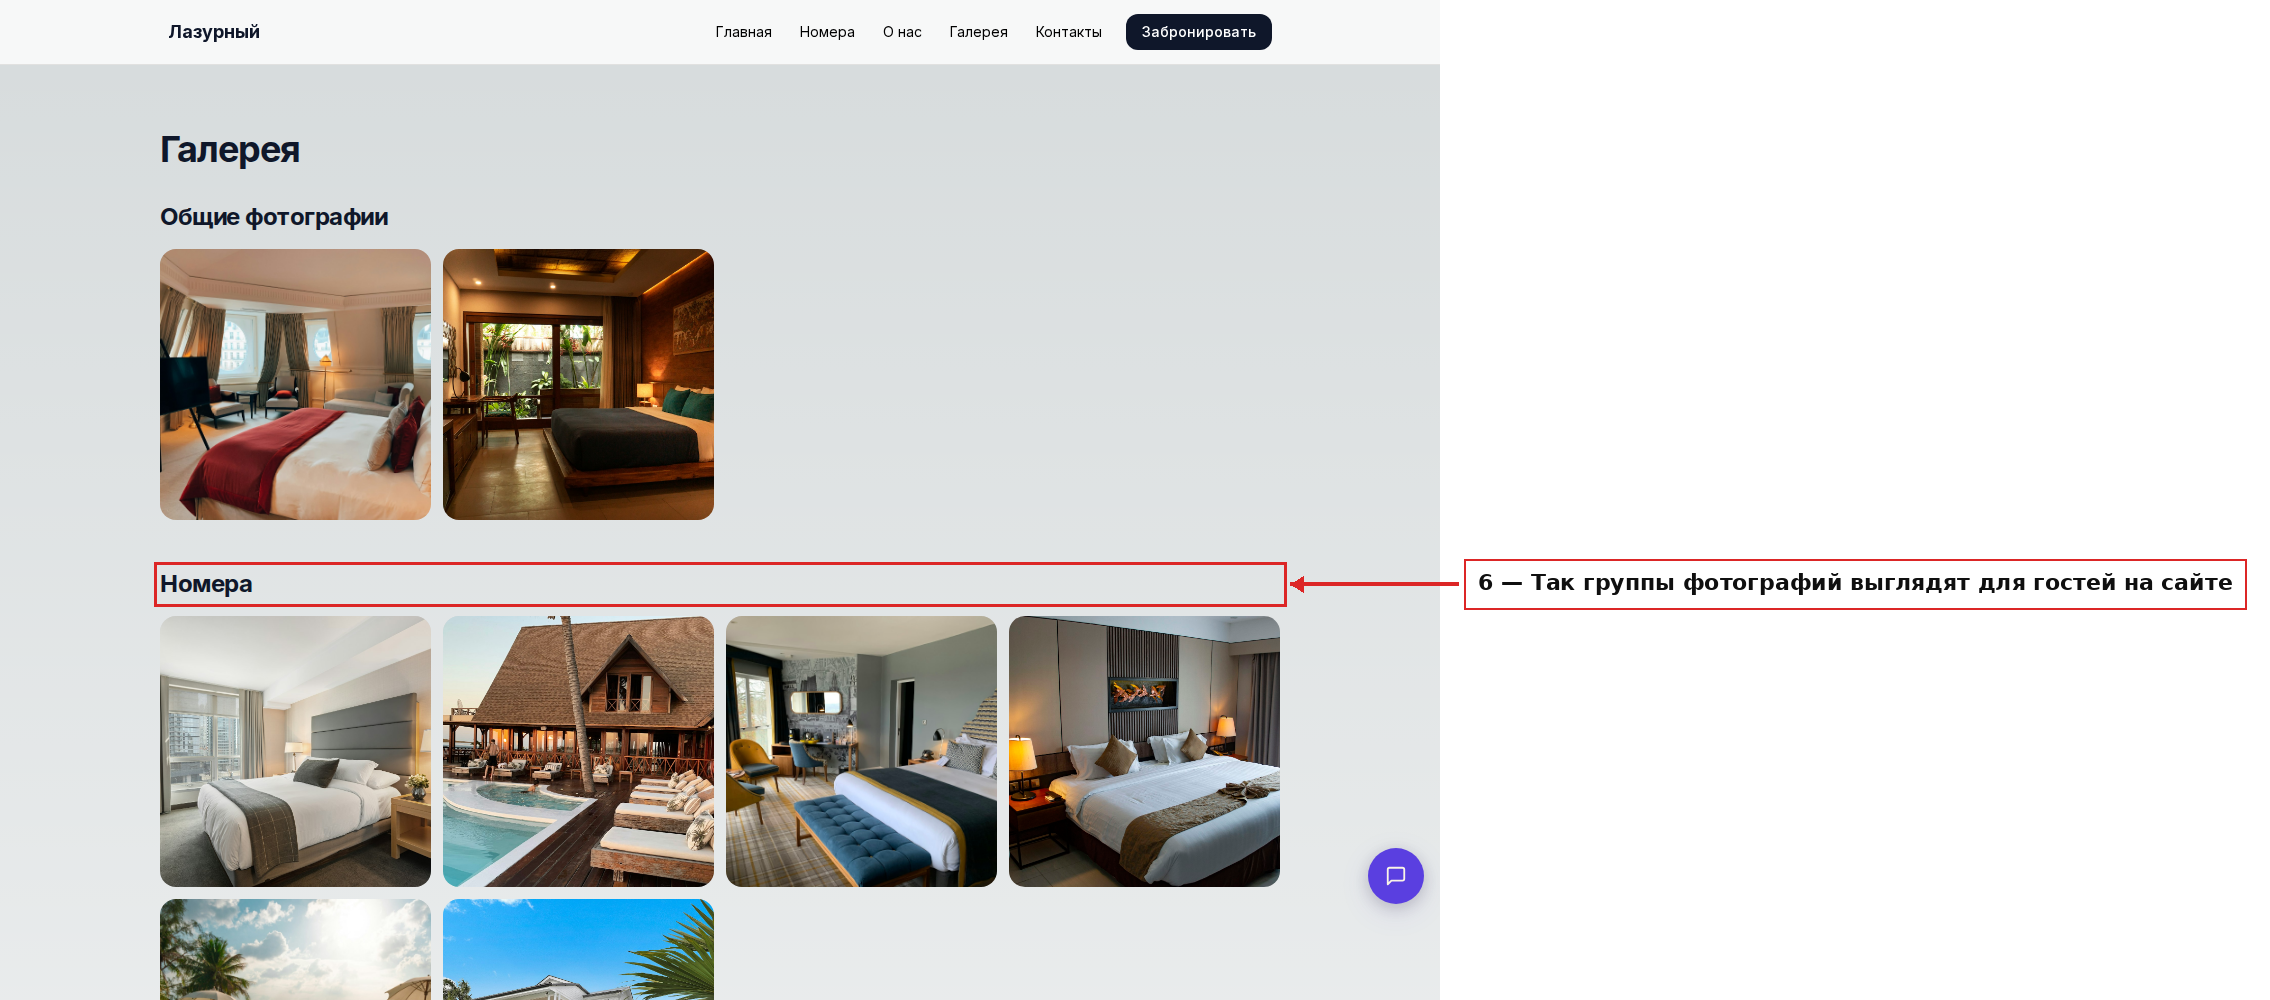This screenshot has height=1000, width=2270.
Task: Open the Главная menu item
Action: (x=743, y=32)
